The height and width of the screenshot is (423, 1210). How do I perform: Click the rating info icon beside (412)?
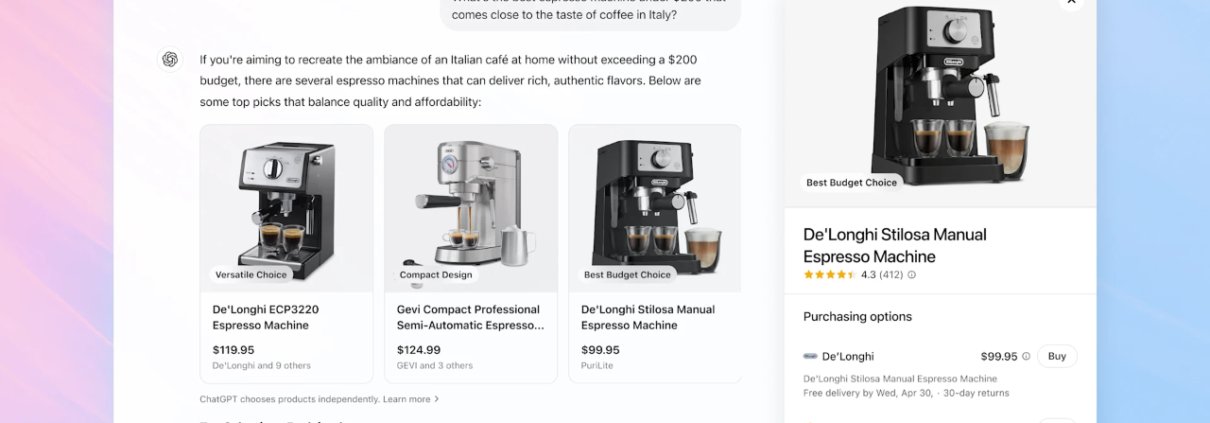coord(911,275)
